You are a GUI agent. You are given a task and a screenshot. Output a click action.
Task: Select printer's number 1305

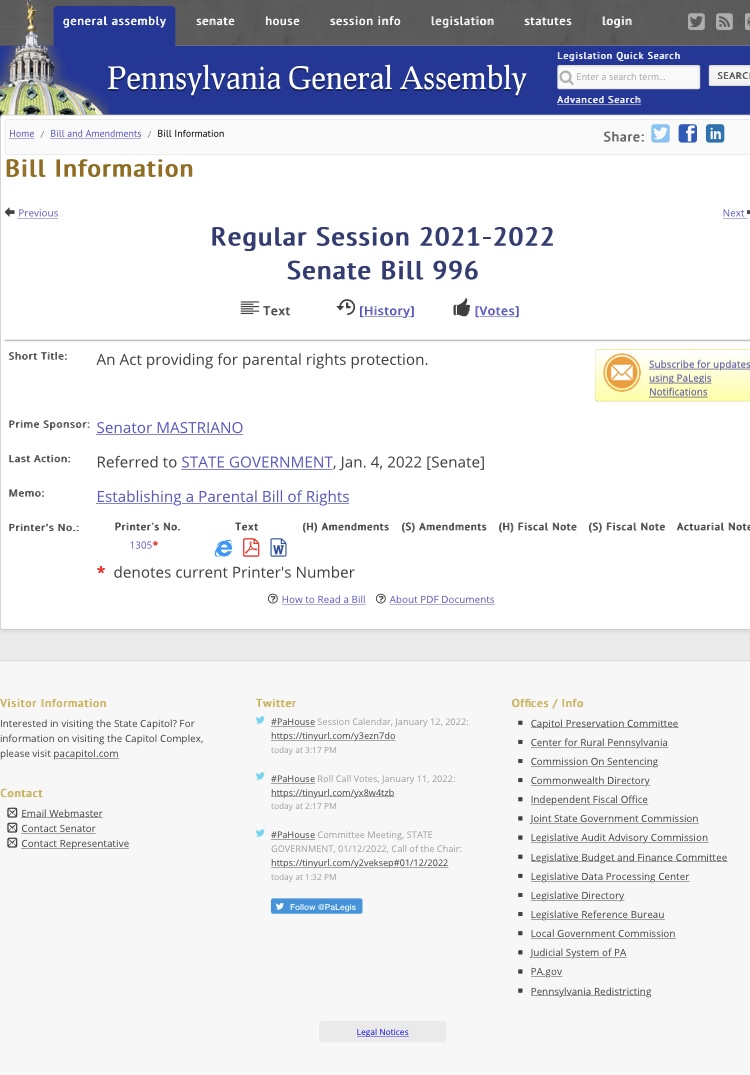pyautogui.click(x=141, y=545)
